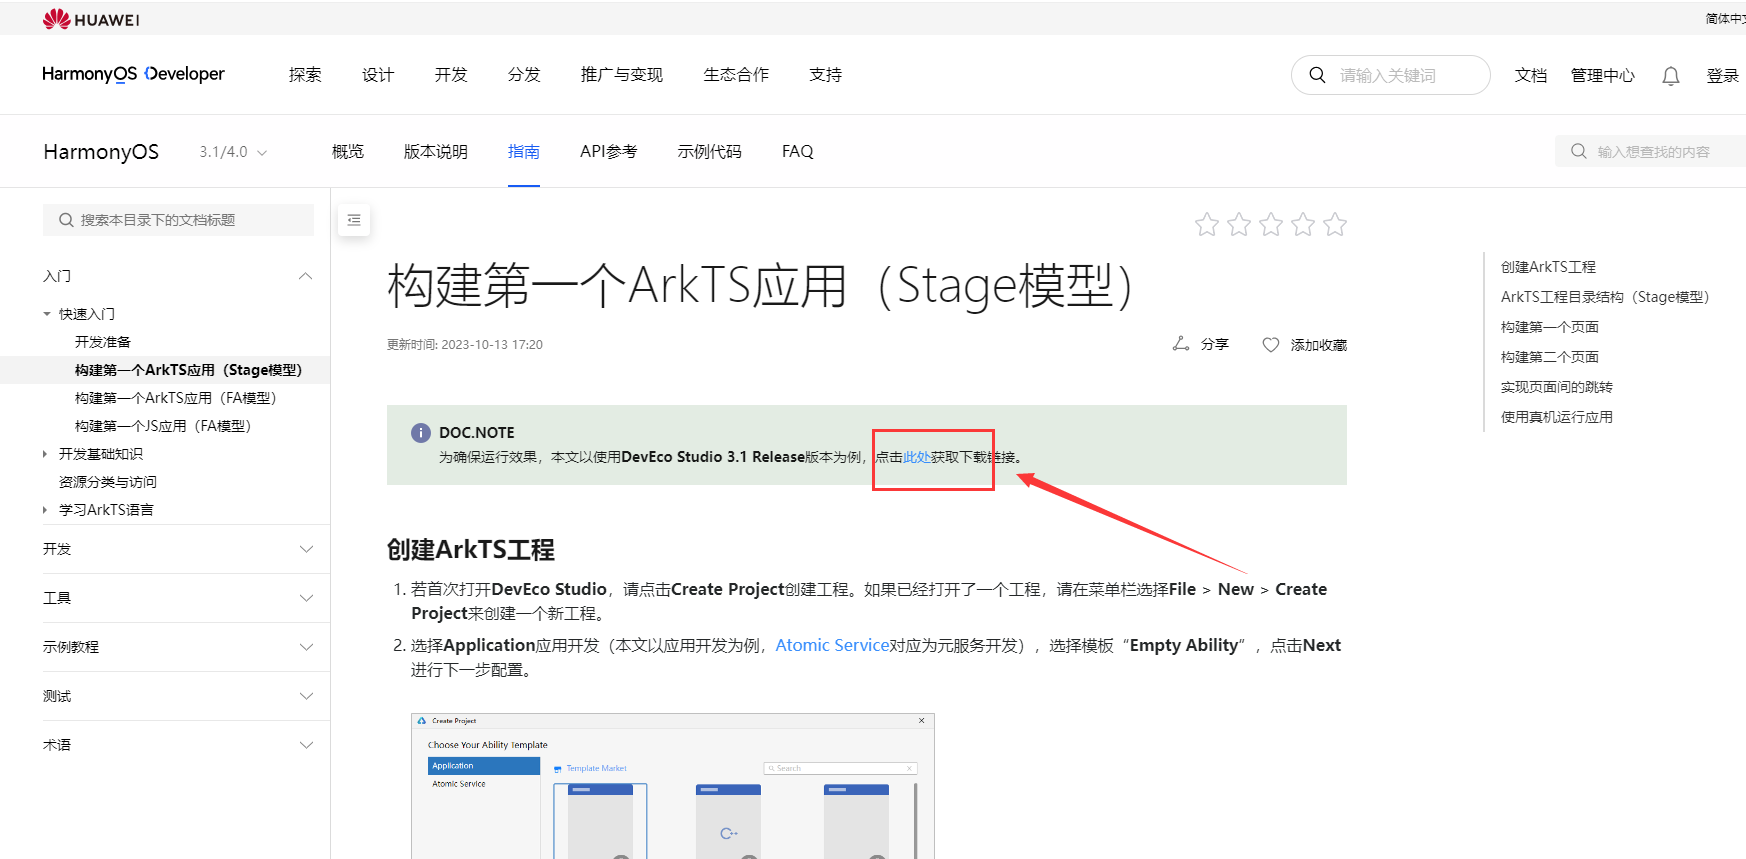Click the 文档 link

tap(1531, 76)
